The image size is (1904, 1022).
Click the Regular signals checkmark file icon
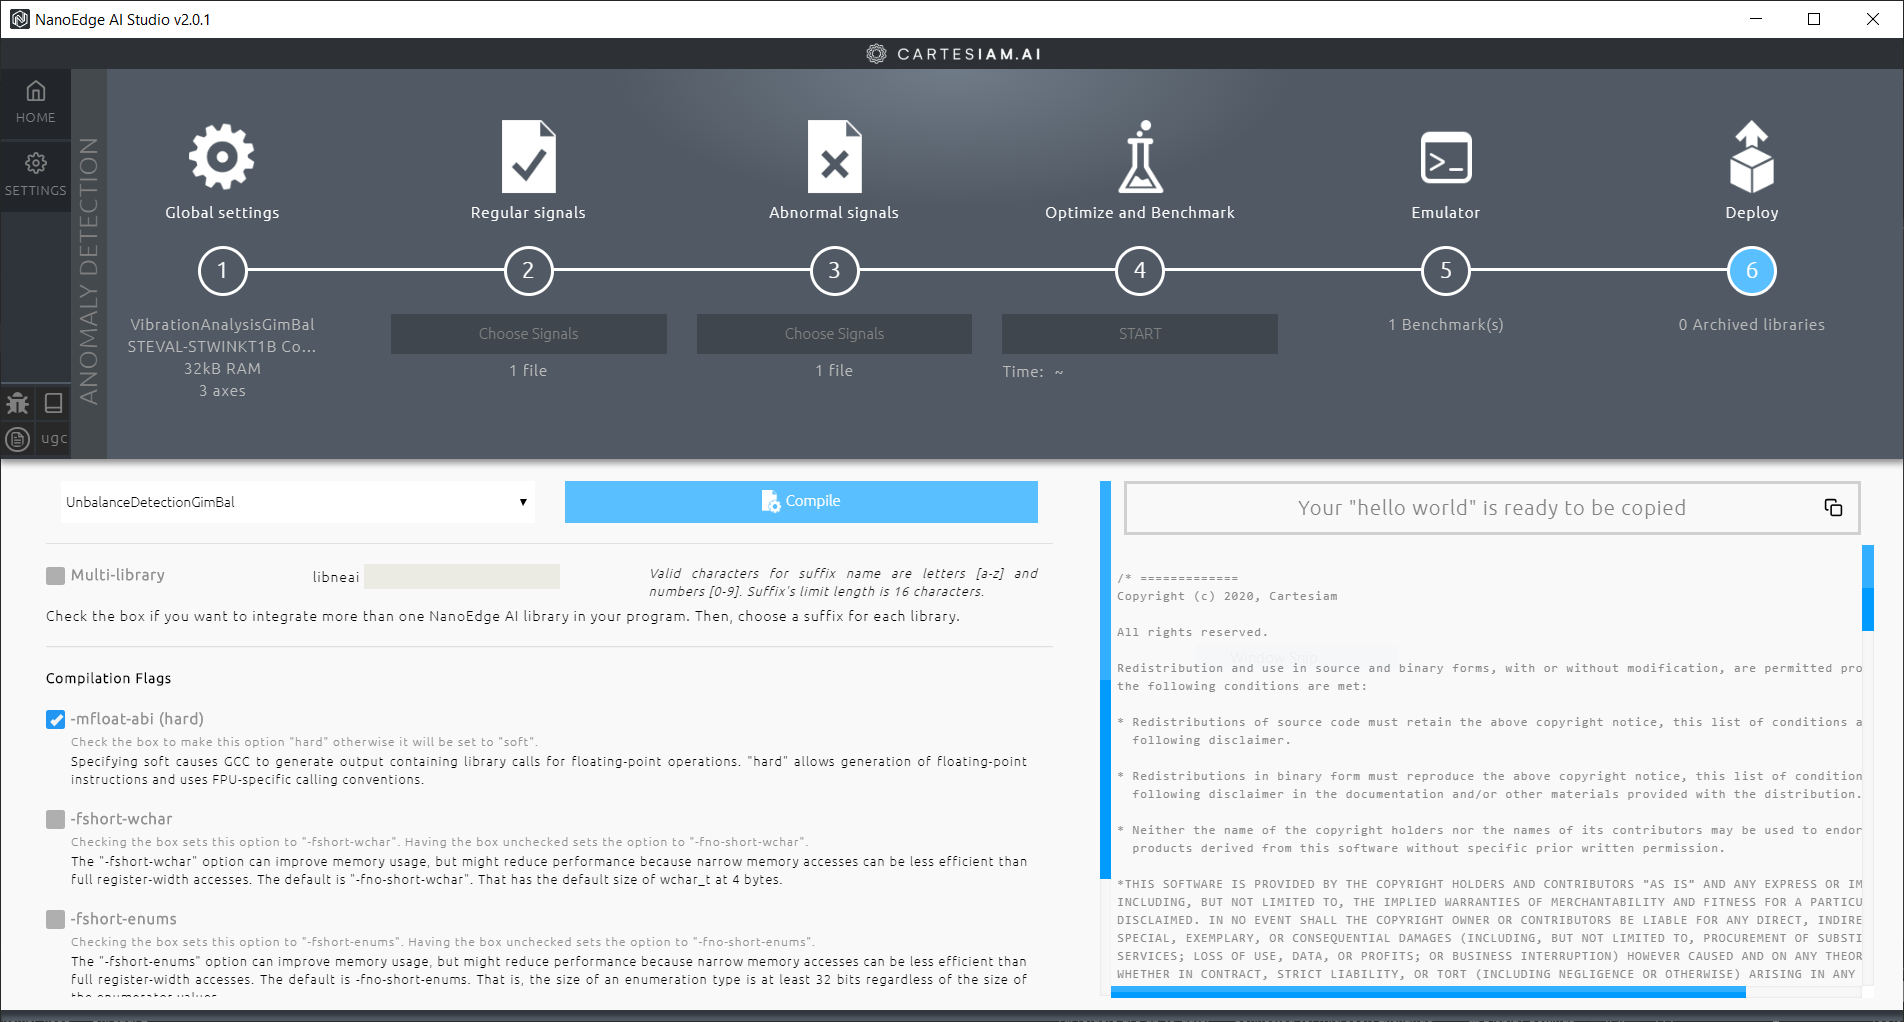[528, 157]
